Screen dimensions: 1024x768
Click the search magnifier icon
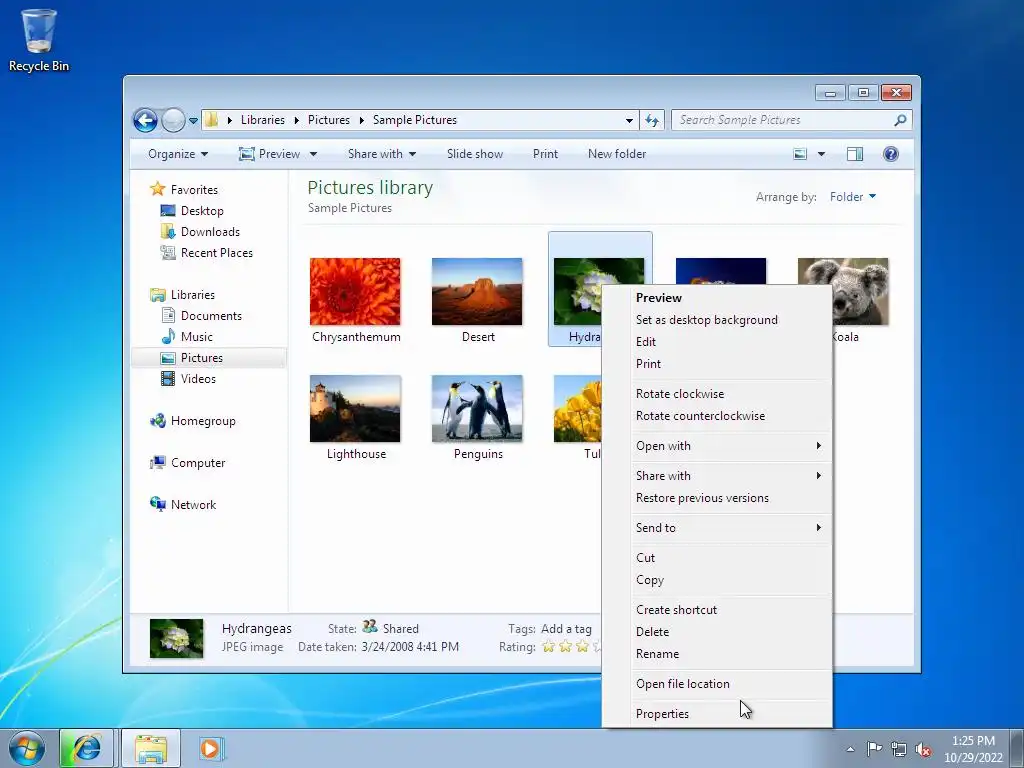[x=901, y=120]
